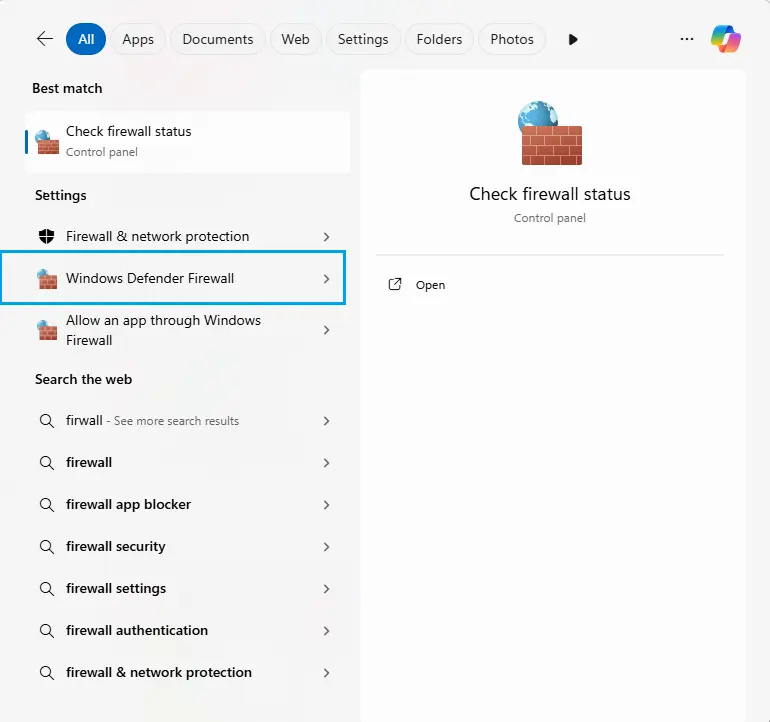Expand chevron for firewall security
Image resolution: width=770 pixels, height=722 pixels.
pyautogui.click(x=326, y=547)
